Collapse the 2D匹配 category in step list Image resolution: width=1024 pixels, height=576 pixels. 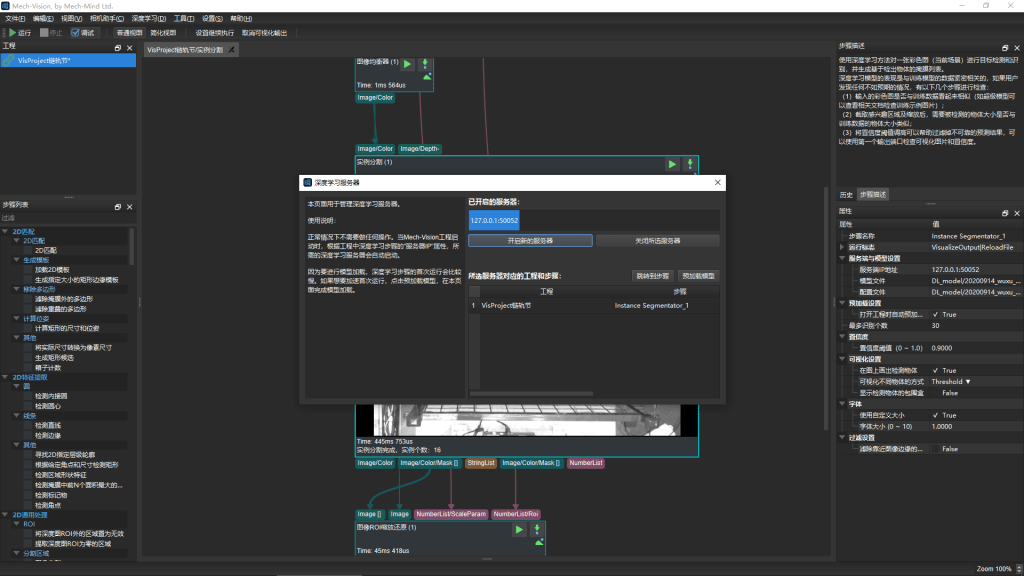pyautogui.click(x=7, y=231)
